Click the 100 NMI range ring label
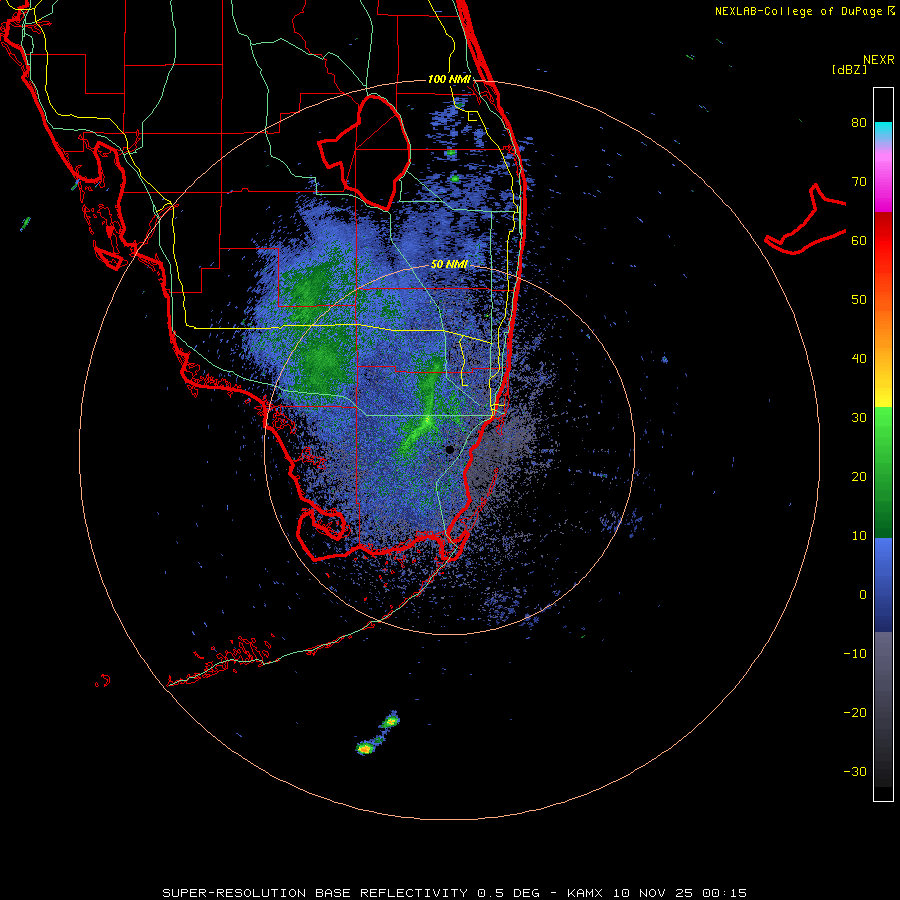Image resolution: width=900 pixels, height=900 pixels. pos(449,79)
